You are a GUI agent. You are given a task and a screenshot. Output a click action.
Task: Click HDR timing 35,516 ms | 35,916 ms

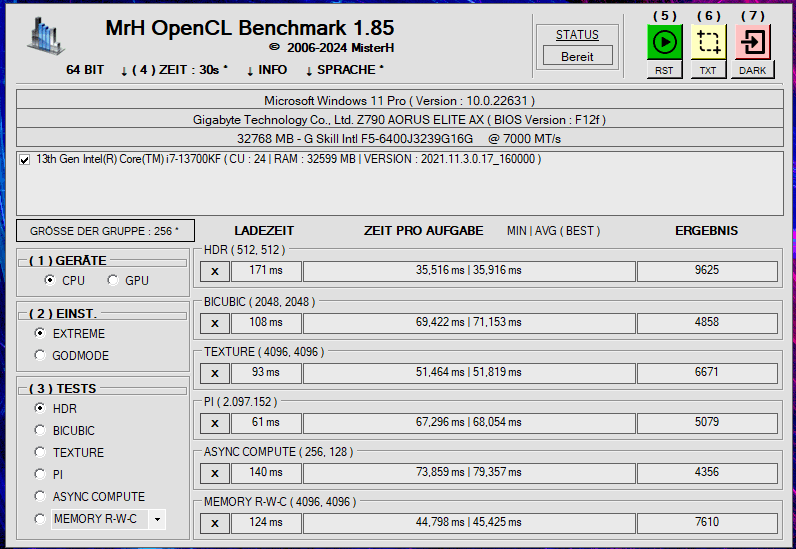click(x=469, y=271)
